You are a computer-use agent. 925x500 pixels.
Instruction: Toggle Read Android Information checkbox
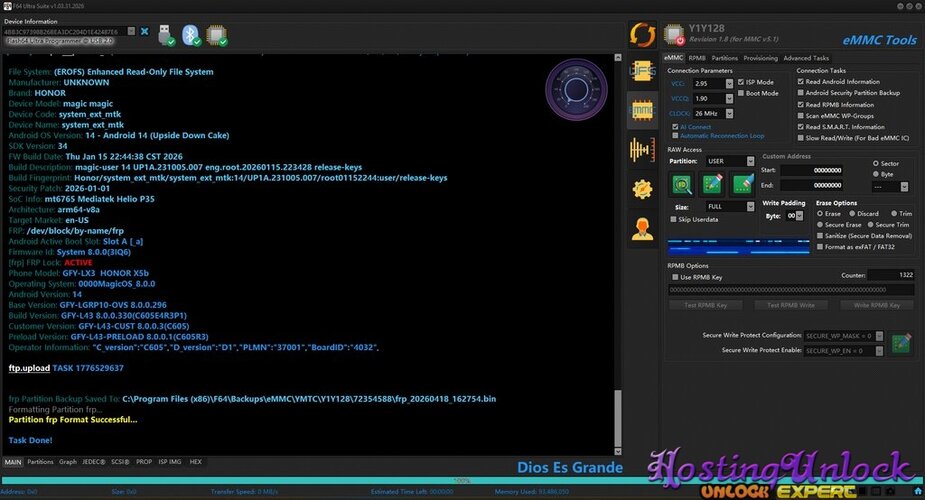(x=801, y=81)
